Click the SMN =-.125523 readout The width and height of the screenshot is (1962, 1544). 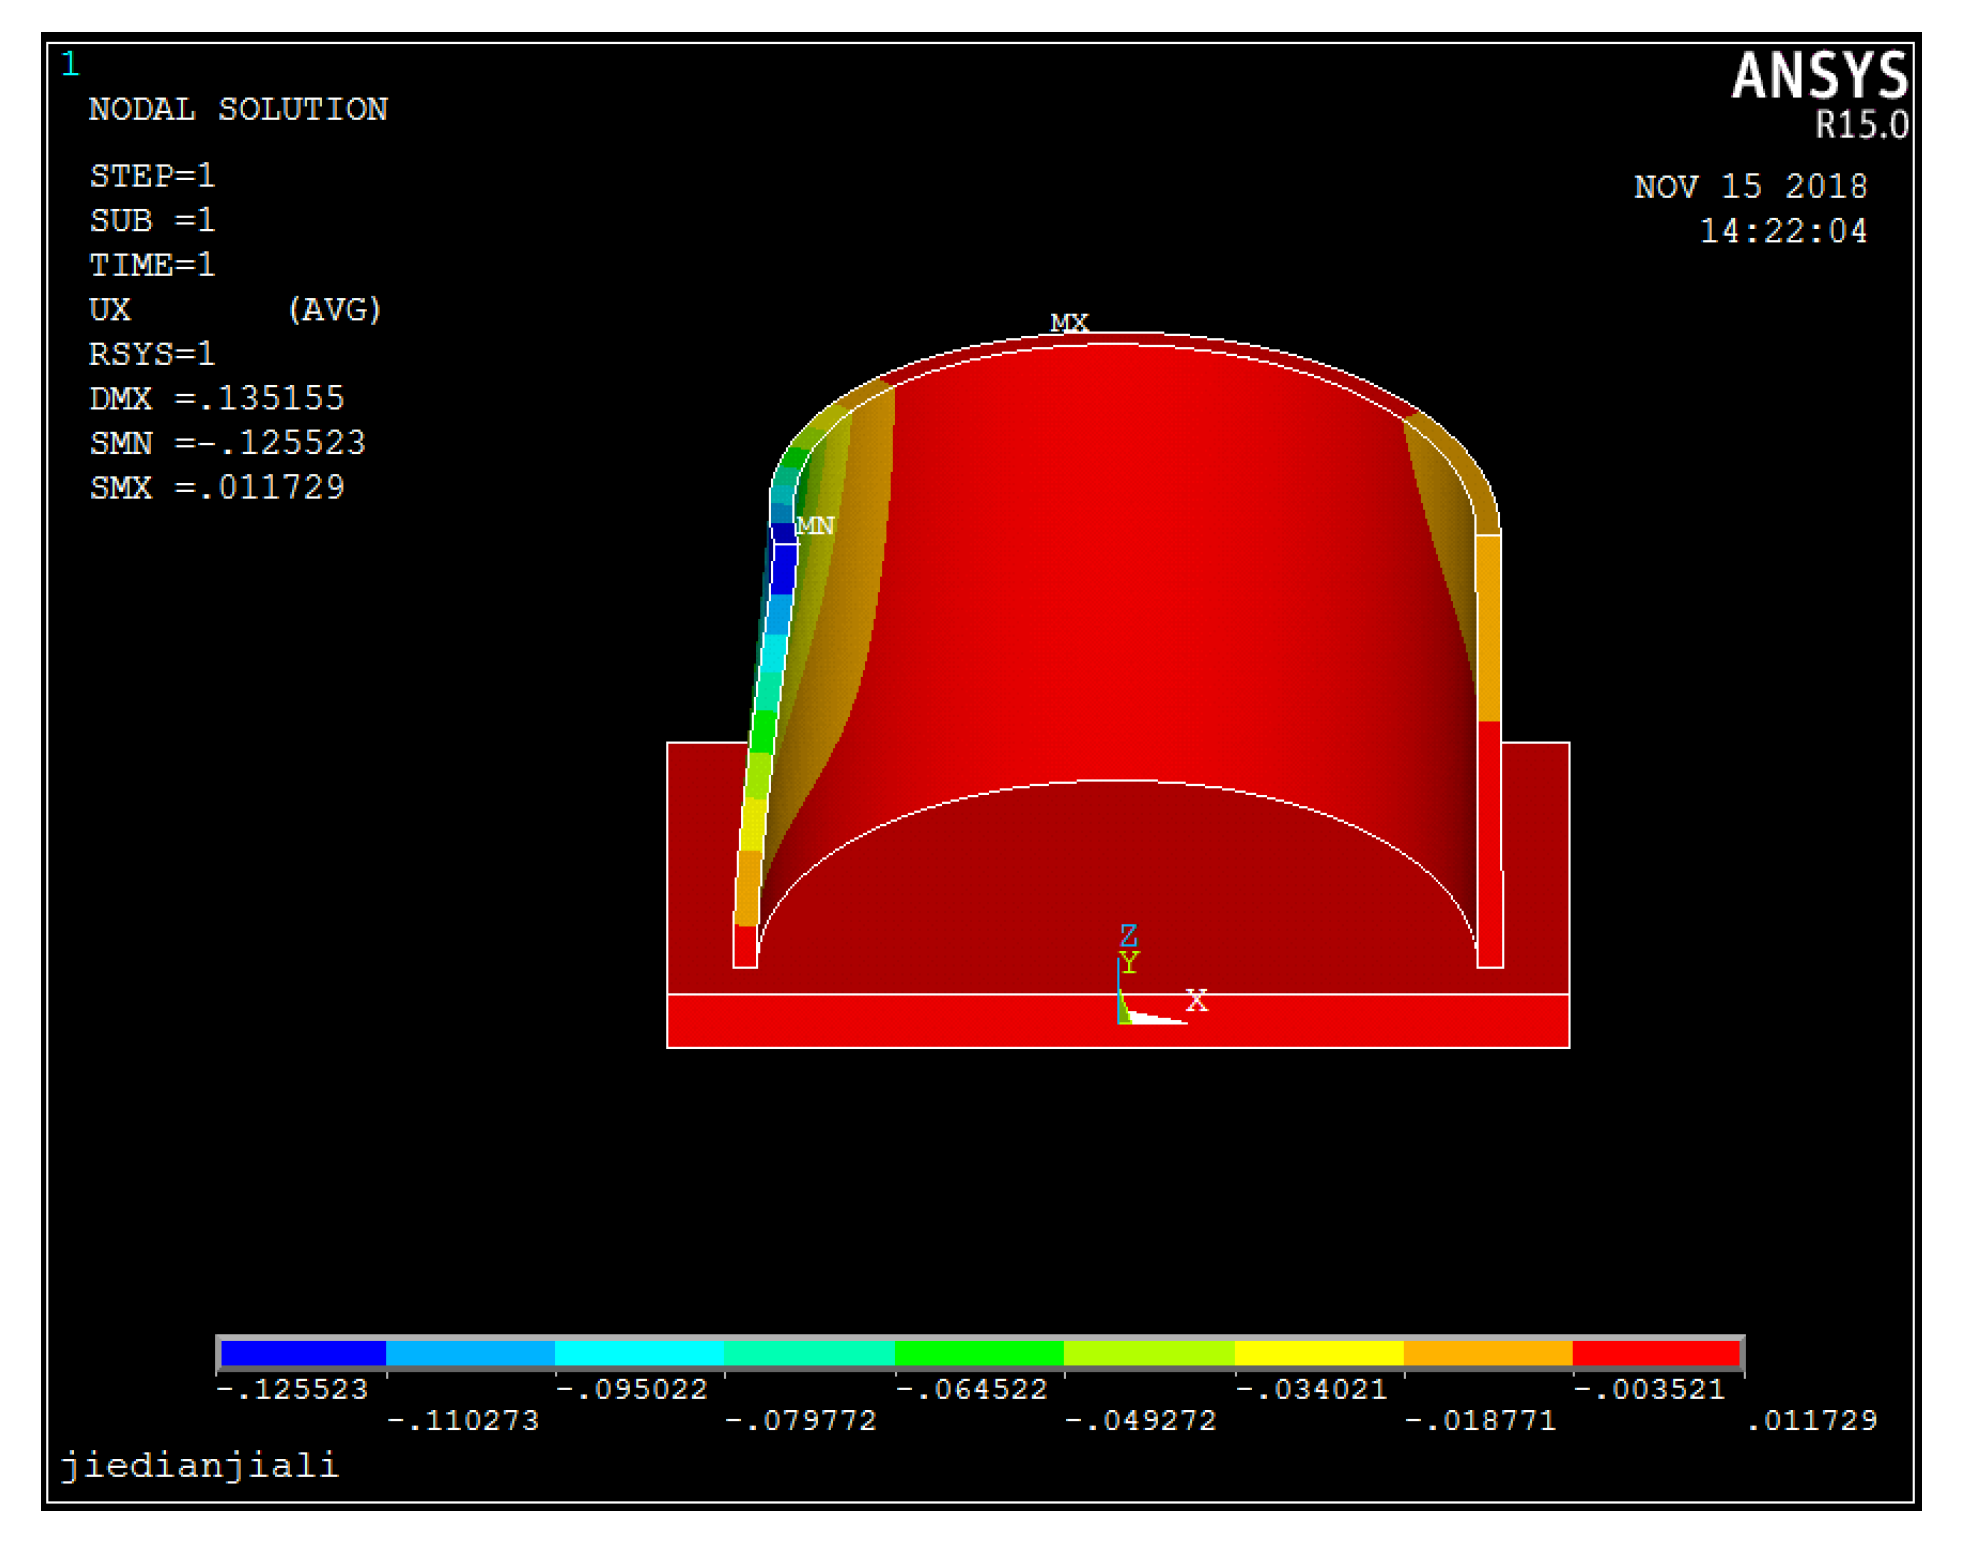point(228,442)
